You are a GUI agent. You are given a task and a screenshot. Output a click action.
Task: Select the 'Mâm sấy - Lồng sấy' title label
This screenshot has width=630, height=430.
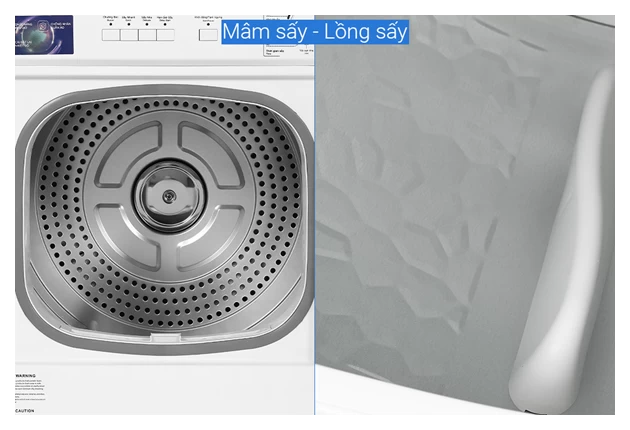click(314, 31)
